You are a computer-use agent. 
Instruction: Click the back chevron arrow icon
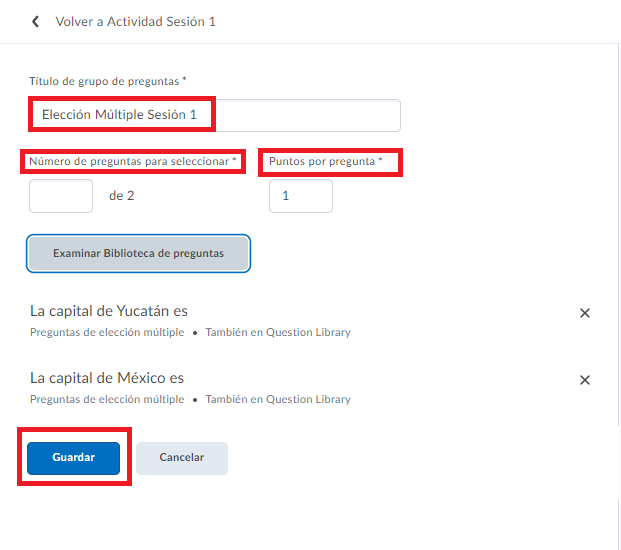pos(36,21)
